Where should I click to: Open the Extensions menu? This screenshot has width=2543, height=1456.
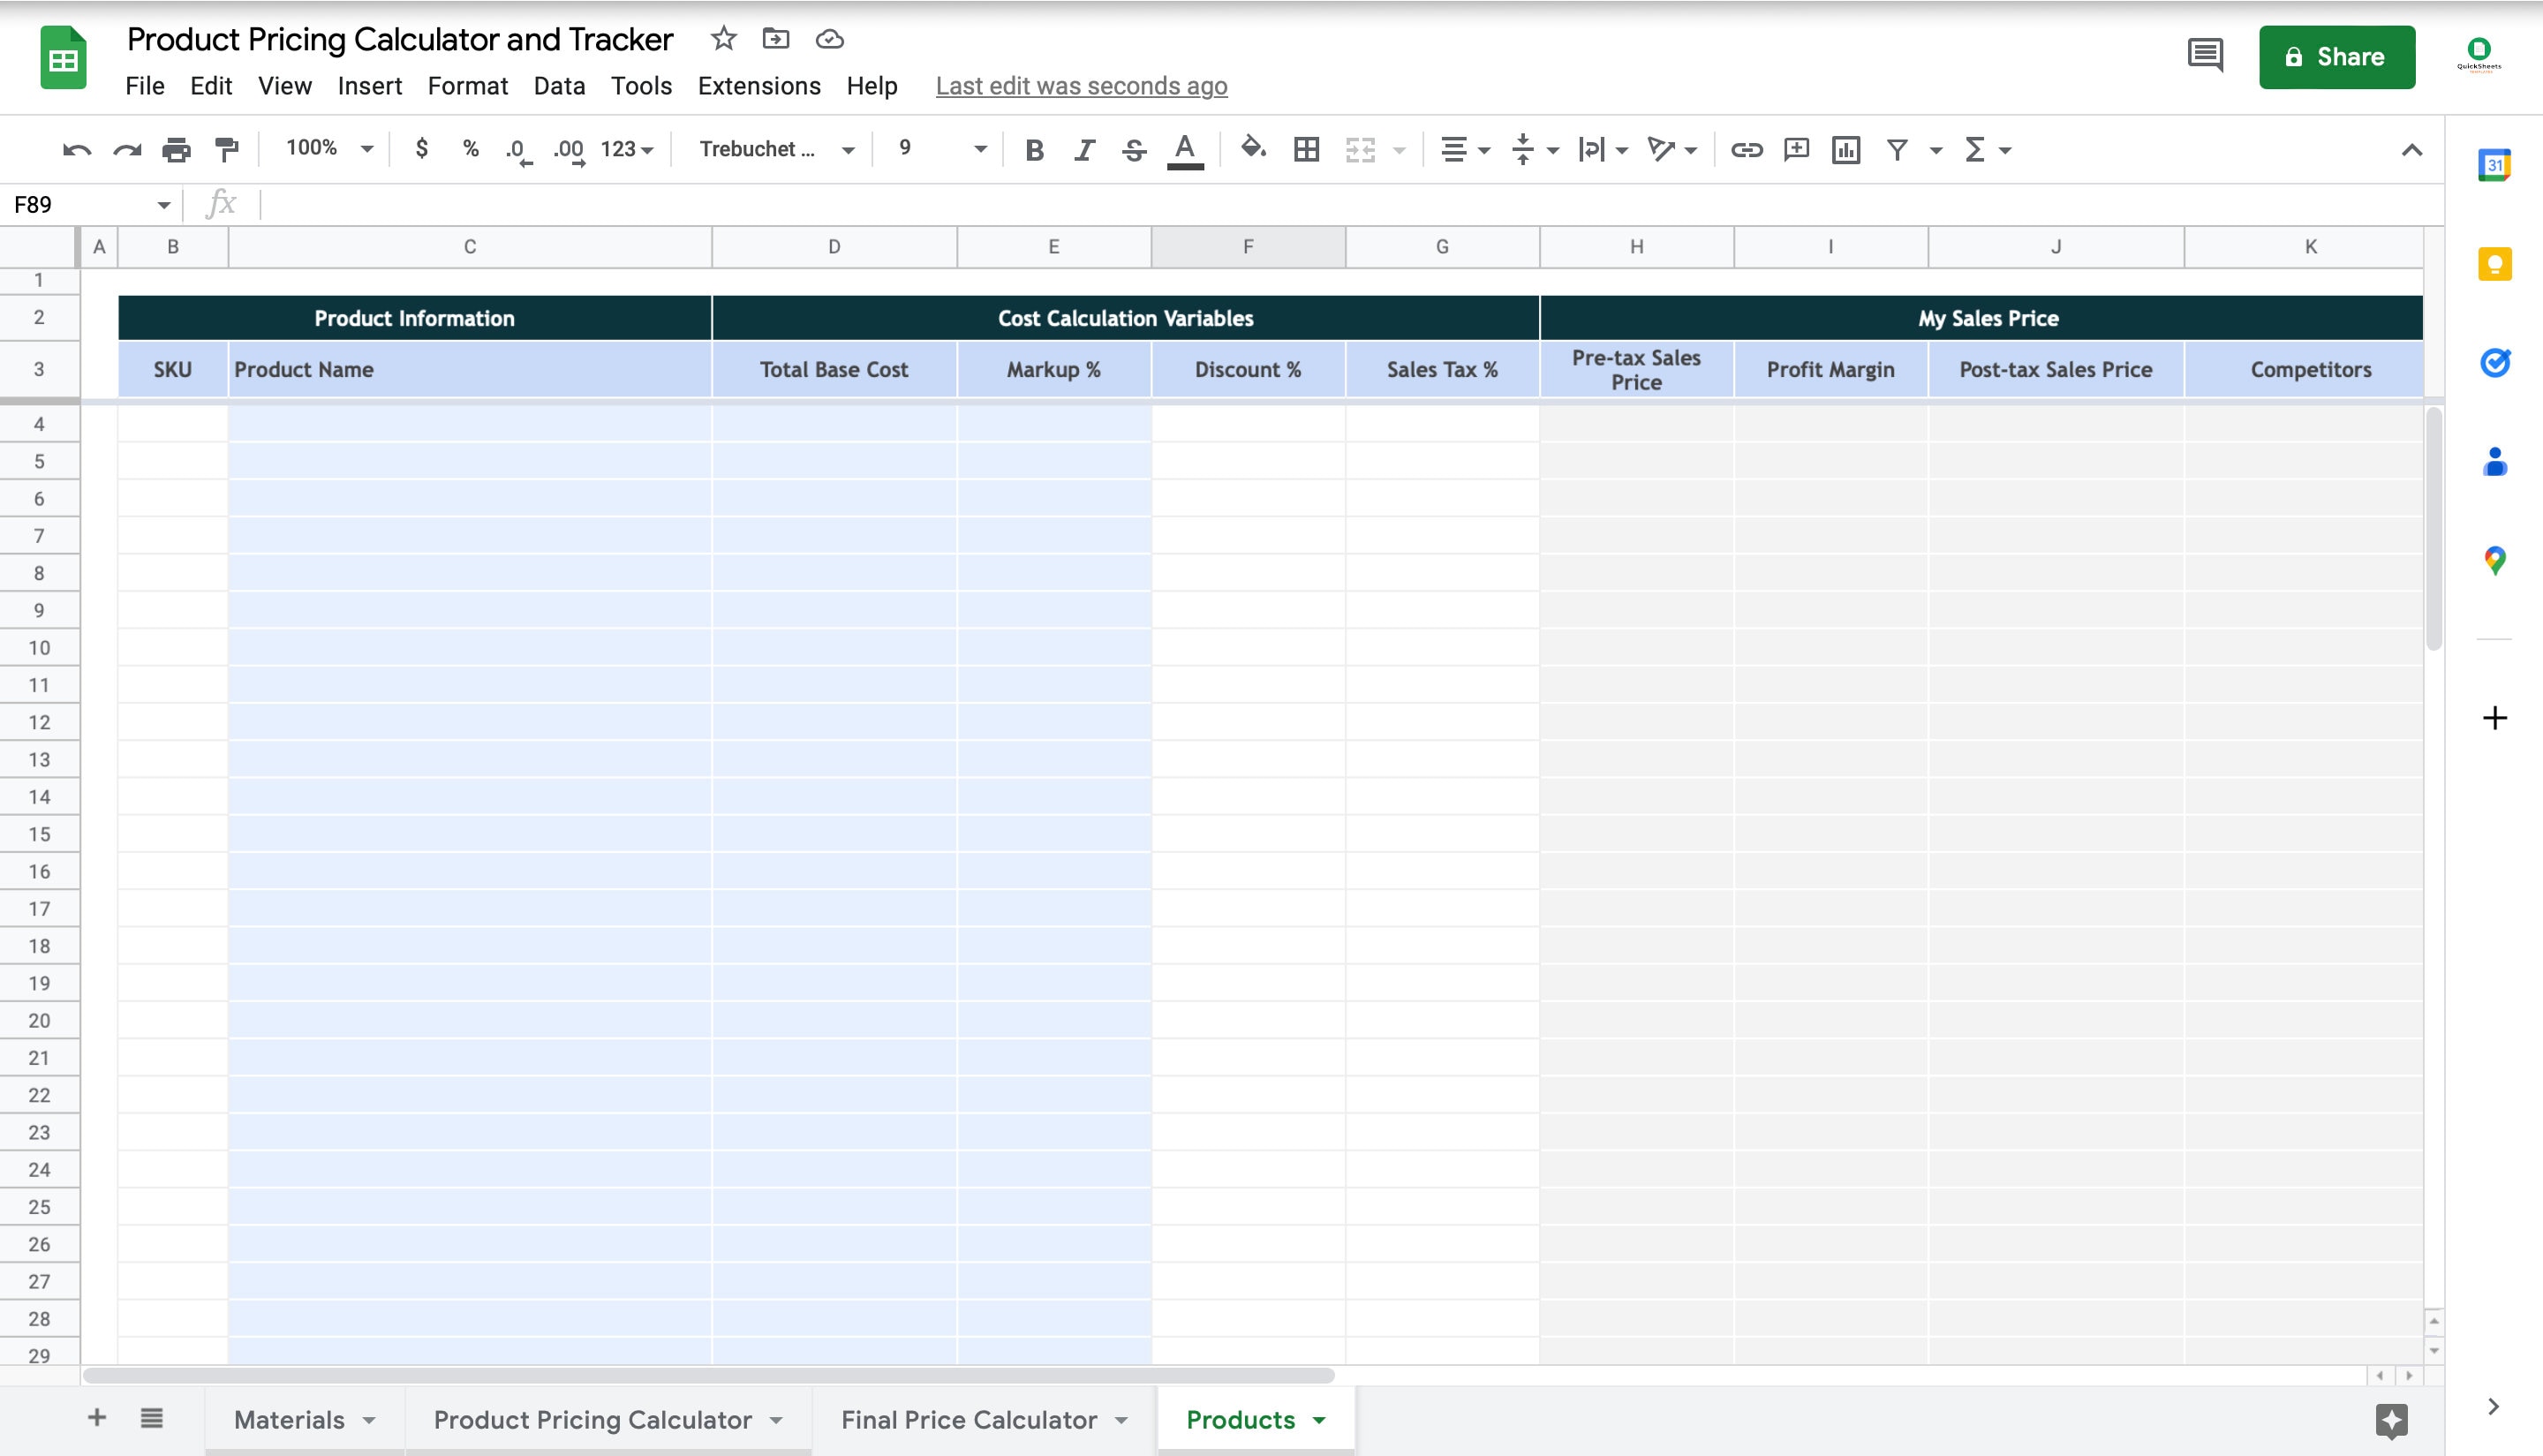tap(759, 86)
